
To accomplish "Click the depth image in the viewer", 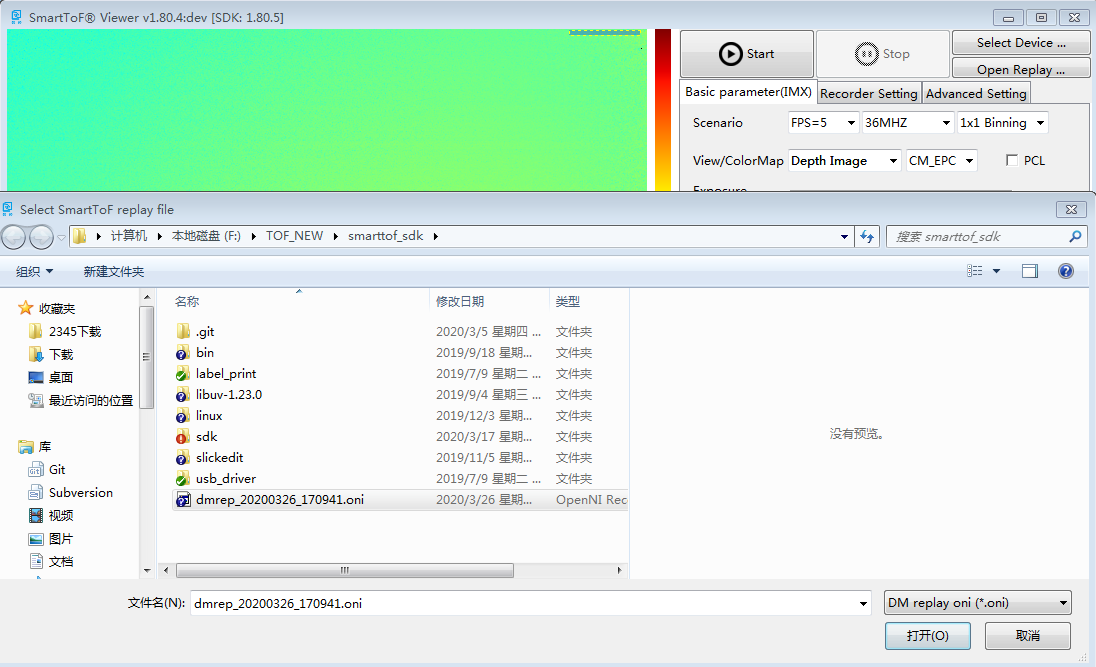I will (326, 110).
